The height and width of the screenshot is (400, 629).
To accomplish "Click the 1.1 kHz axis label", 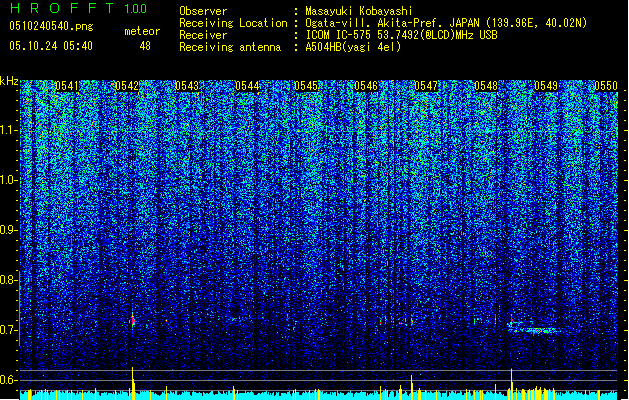I will (8, 130).
